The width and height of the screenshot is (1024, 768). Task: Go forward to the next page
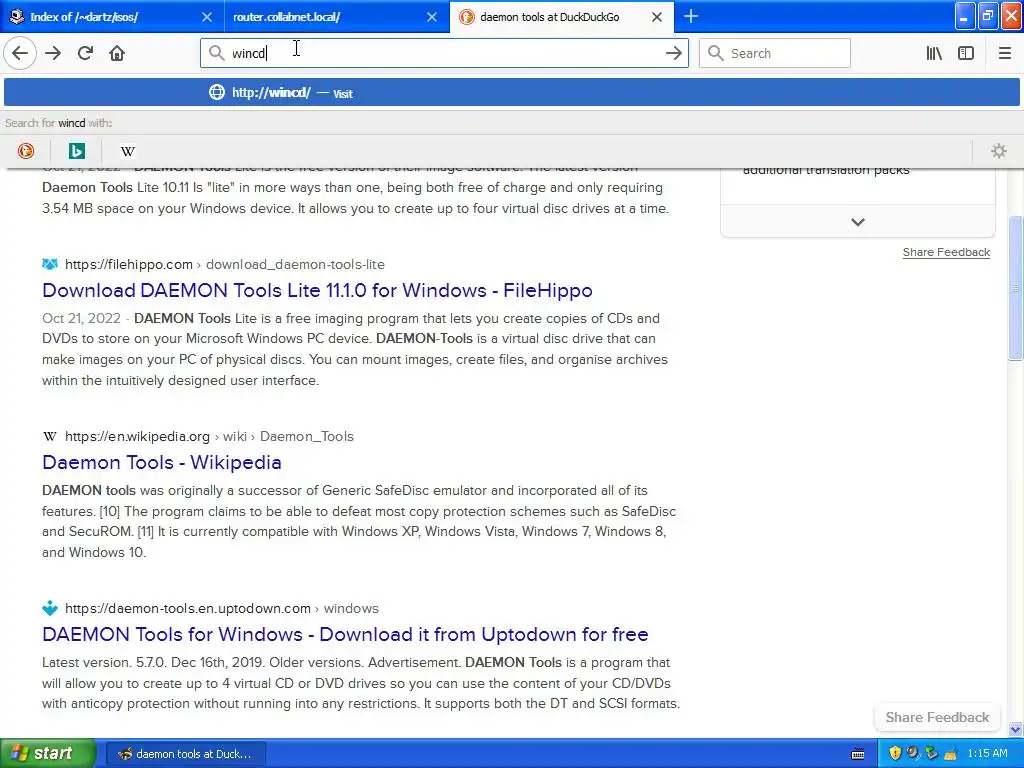point(53,53)
